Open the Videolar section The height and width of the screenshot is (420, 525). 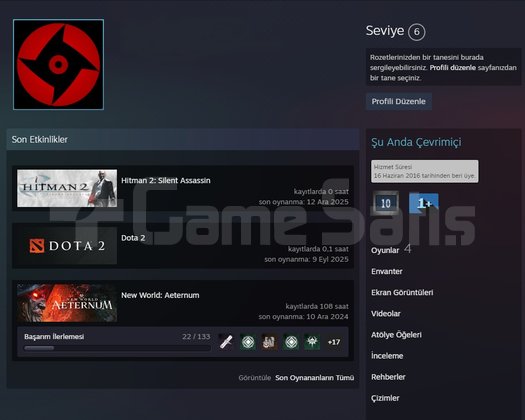coord(386,313)
